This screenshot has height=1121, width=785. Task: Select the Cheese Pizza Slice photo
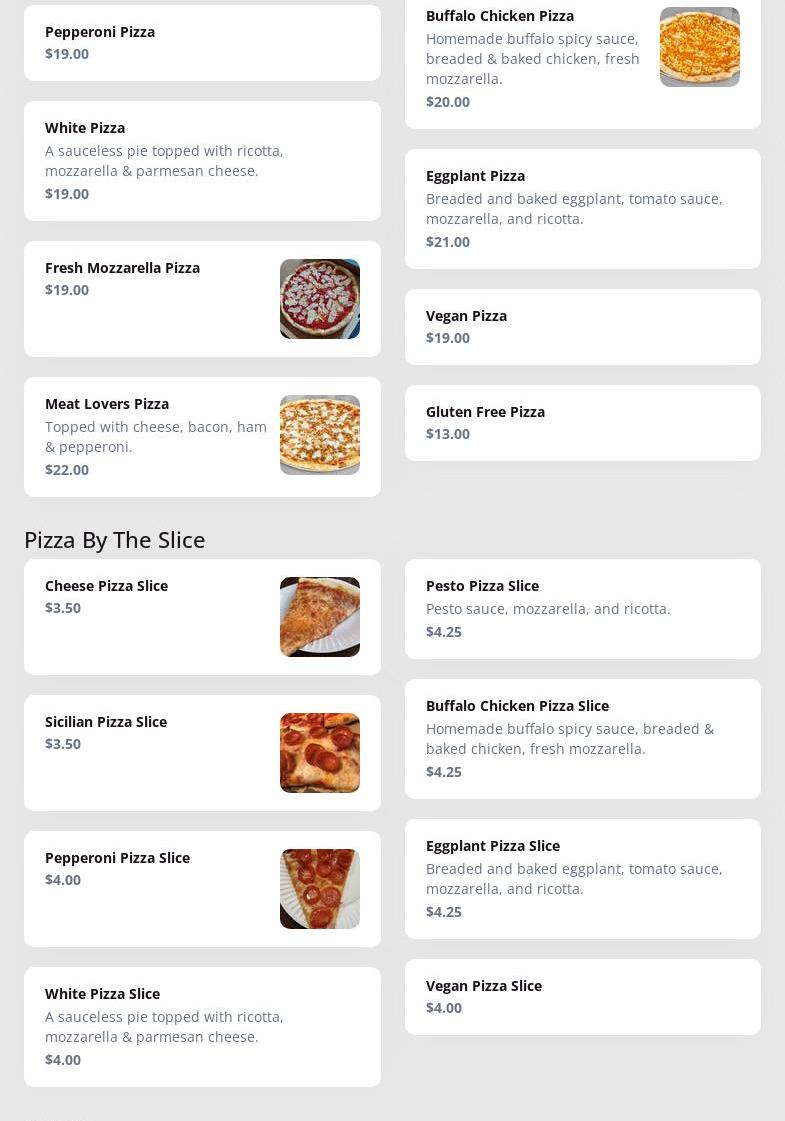click(319, 617)
